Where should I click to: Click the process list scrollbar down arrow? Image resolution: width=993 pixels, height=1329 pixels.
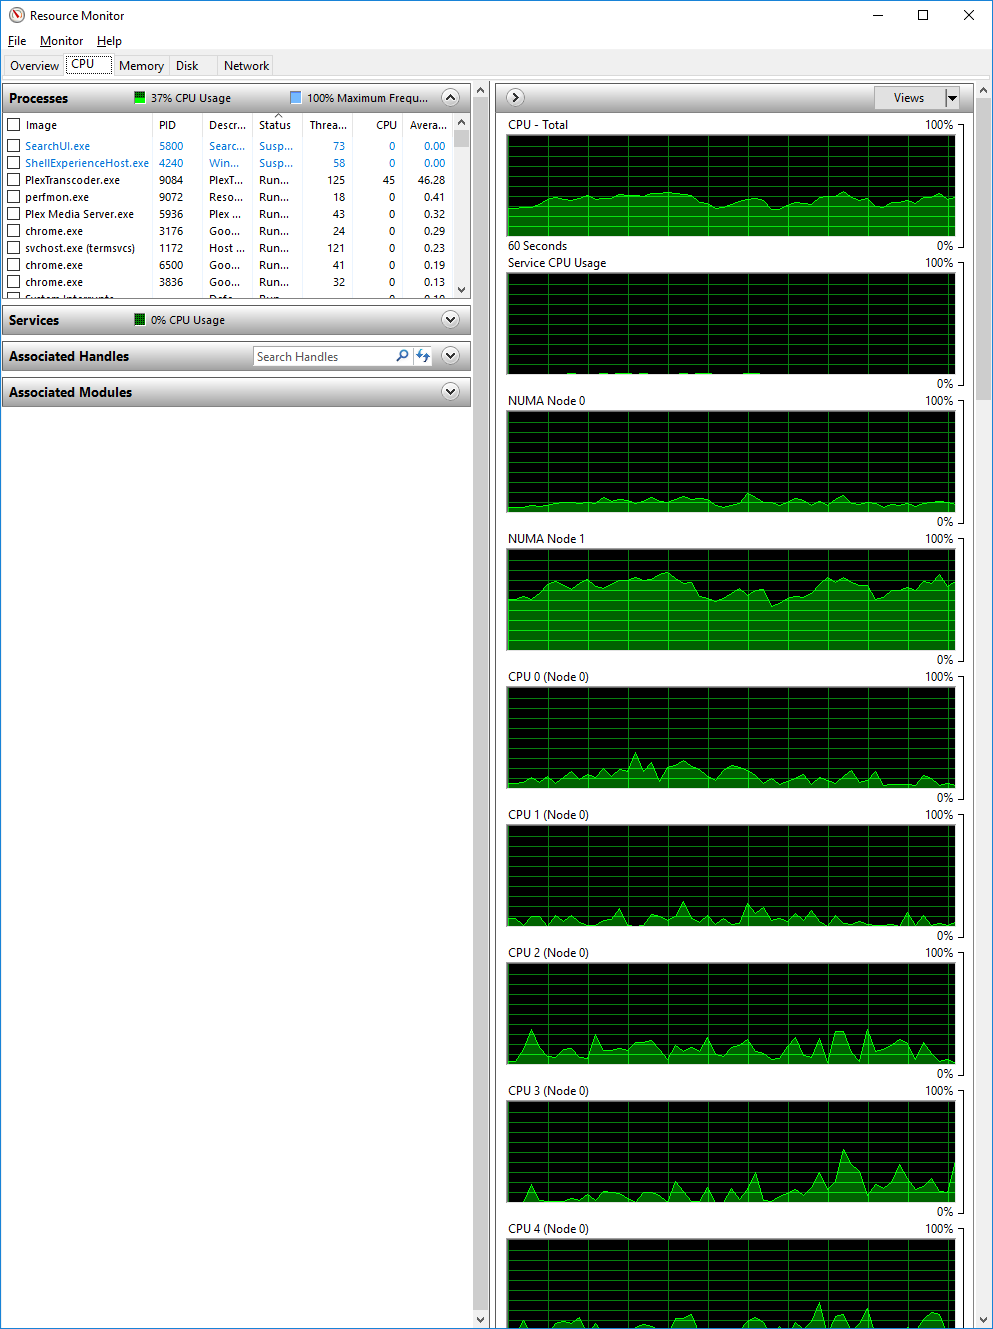tap(461, 289)
